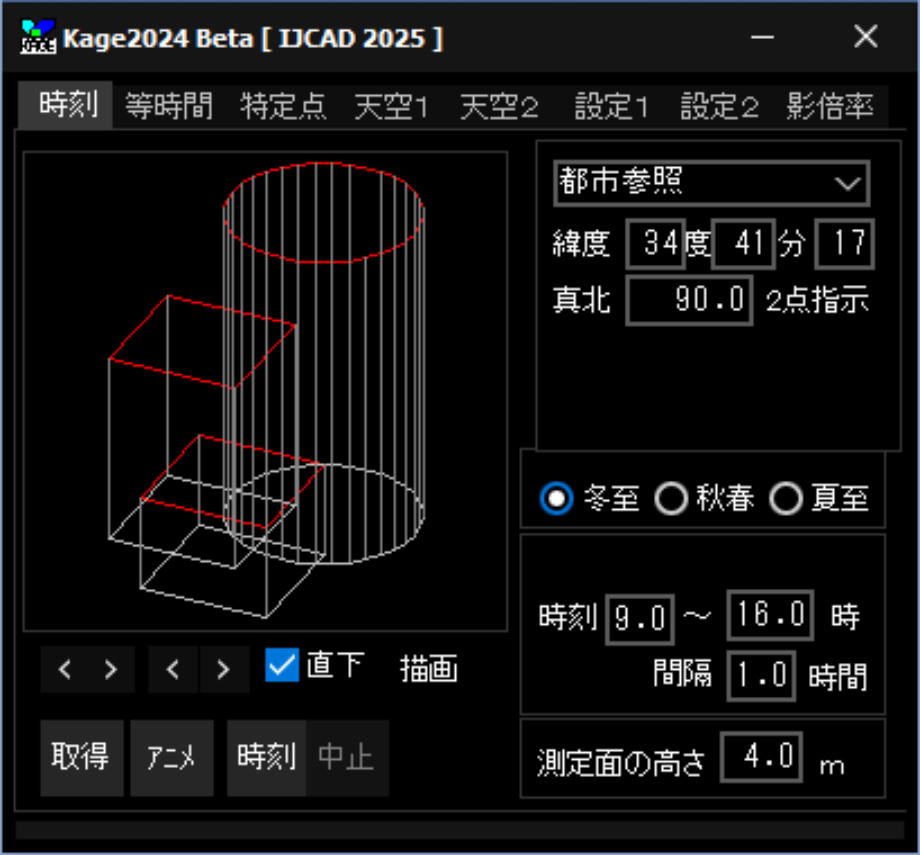This screenshot has width=920, height=855.
Task: Open the 天空1 tab
Action: [x=392, y=106]
